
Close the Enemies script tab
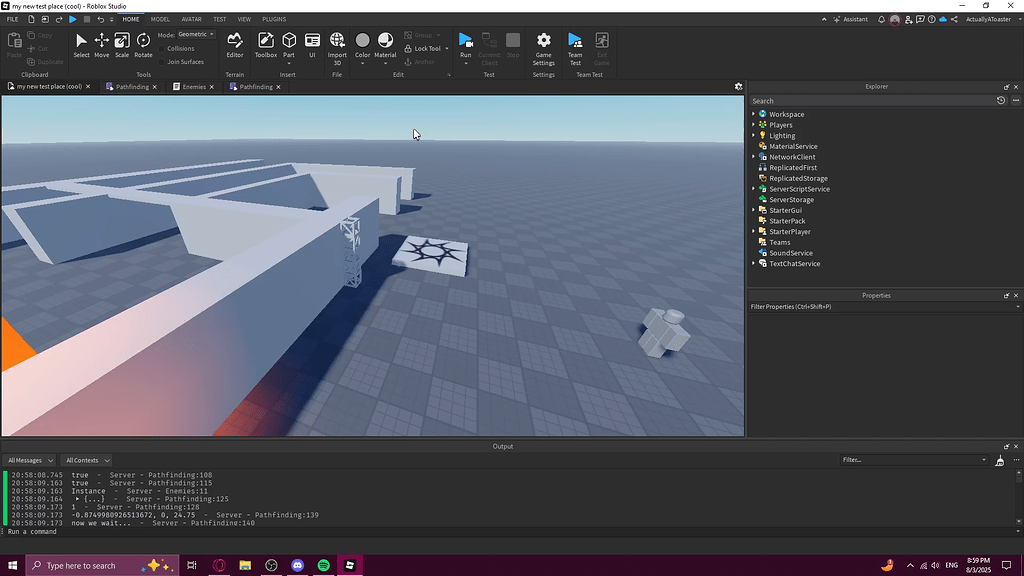pyautogui.click(x=212, y=87)
